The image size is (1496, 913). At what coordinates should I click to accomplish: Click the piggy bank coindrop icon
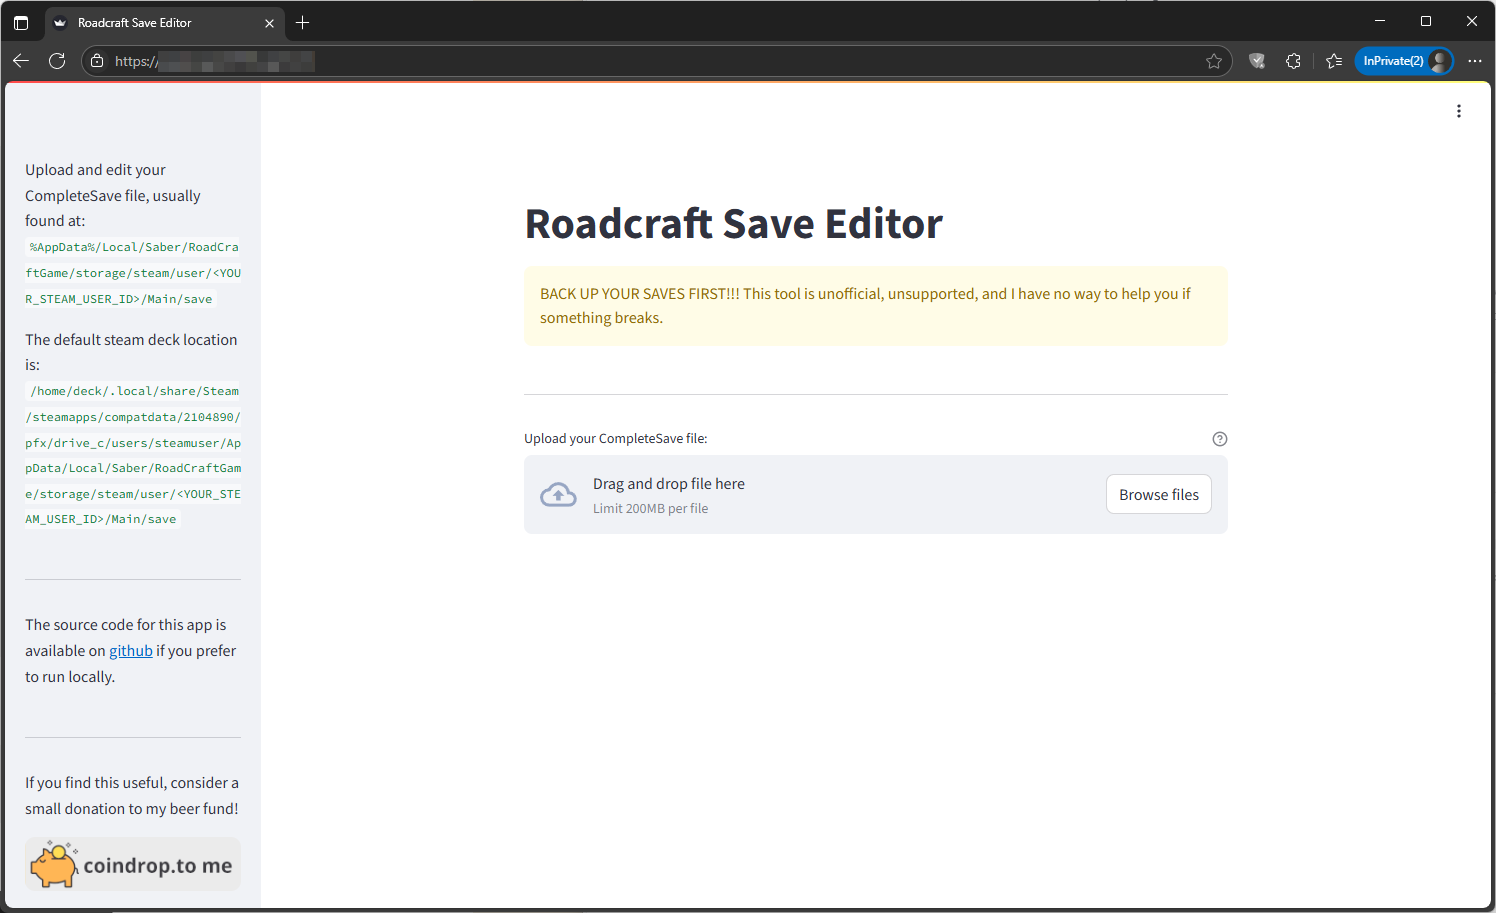coord(54,864)
